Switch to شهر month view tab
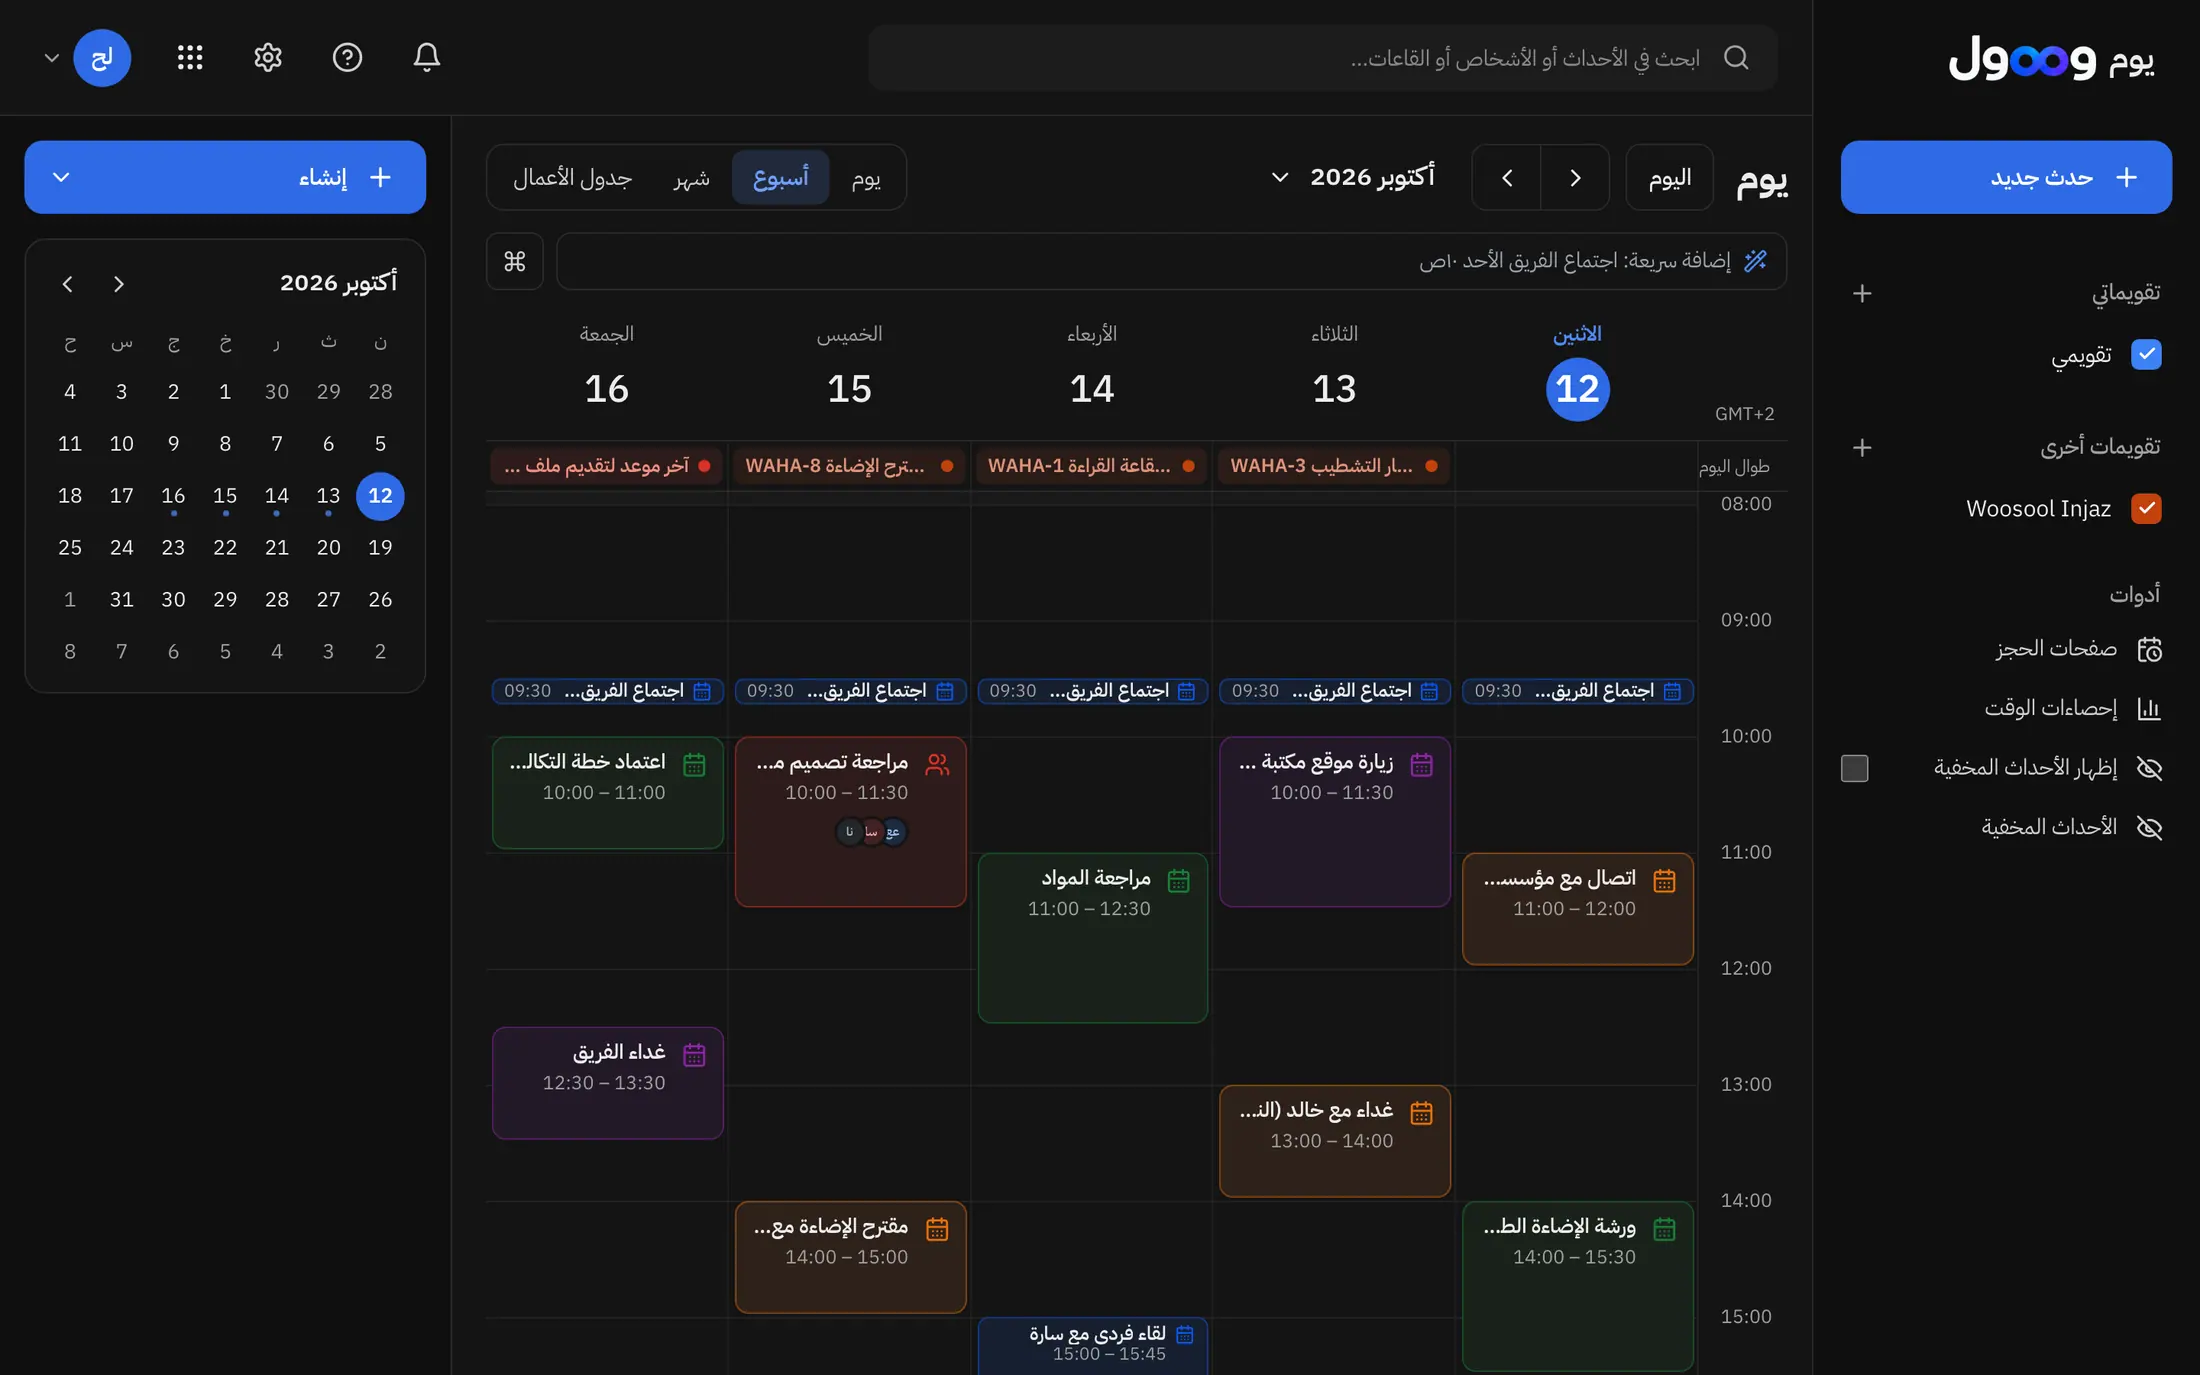Screen dimensions: 2200x1375 coord(692,177)
